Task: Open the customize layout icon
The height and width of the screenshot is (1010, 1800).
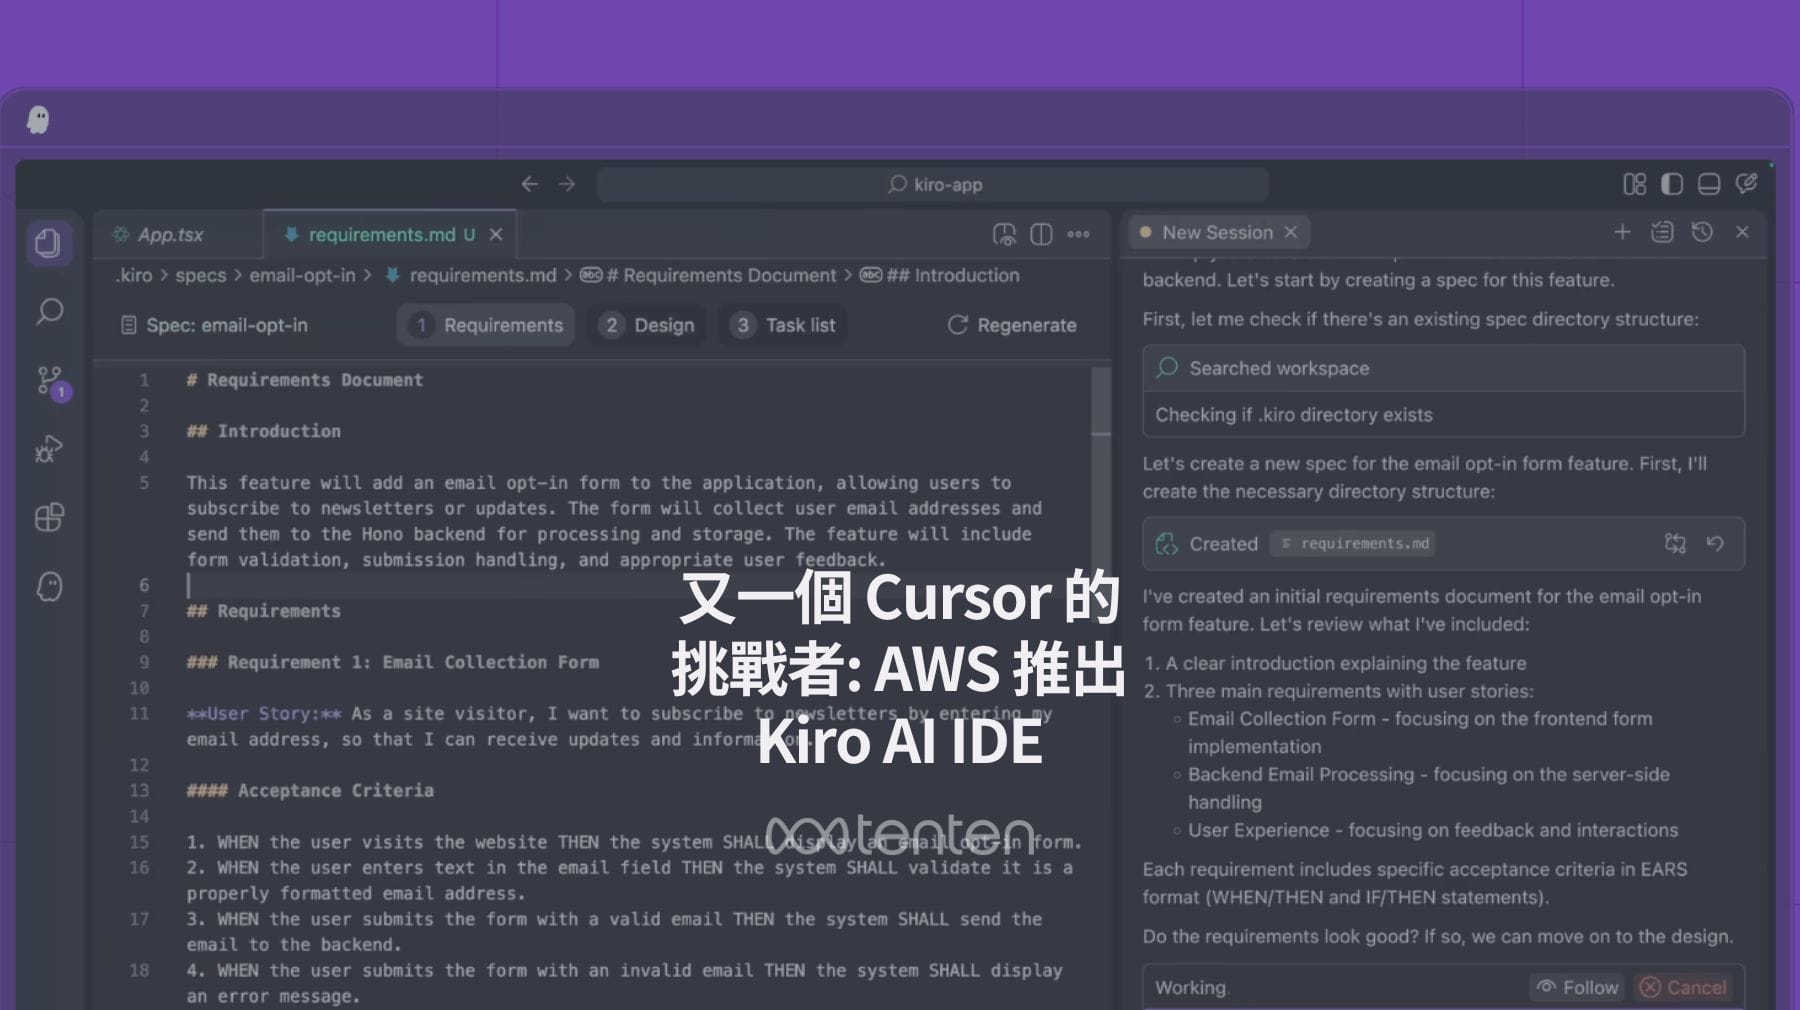Action: coord(1634,184)
